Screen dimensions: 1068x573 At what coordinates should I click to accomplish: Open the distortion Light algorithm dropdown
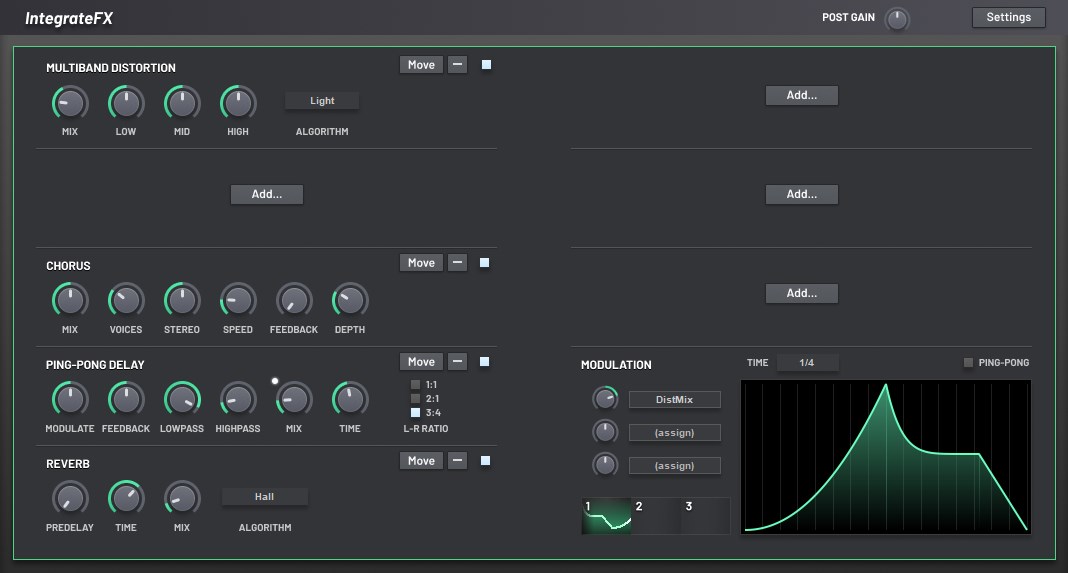point(322,101)
